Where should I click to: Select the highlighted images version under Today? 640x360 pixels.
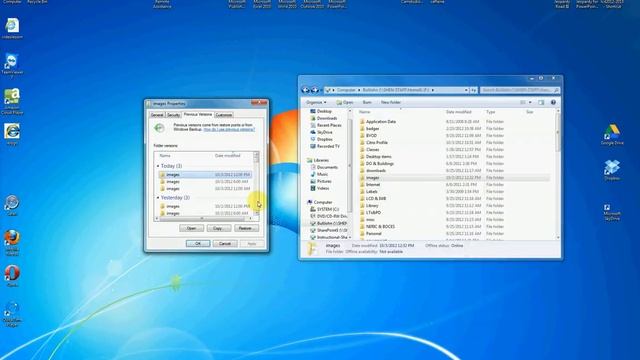click(205, 175)
